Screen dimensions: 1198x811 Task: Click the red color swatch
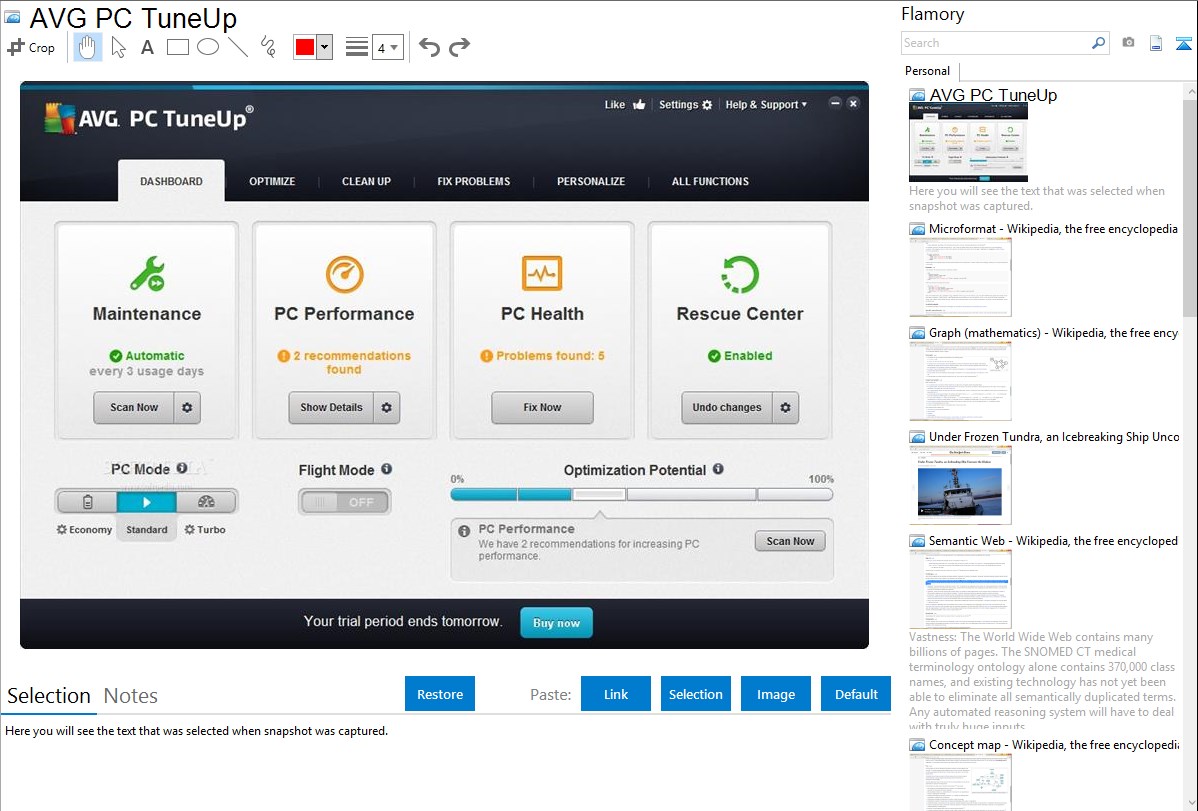305,47
